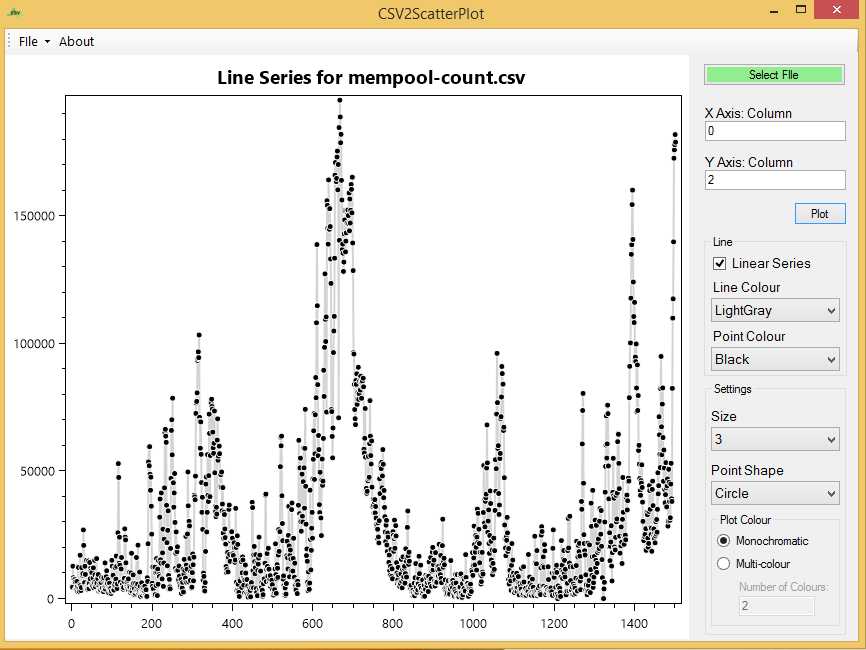Click the CSV2ScatterPlot app icon in title bar
866x650 pixels.
pyautogui.click(x=17, y=14)
